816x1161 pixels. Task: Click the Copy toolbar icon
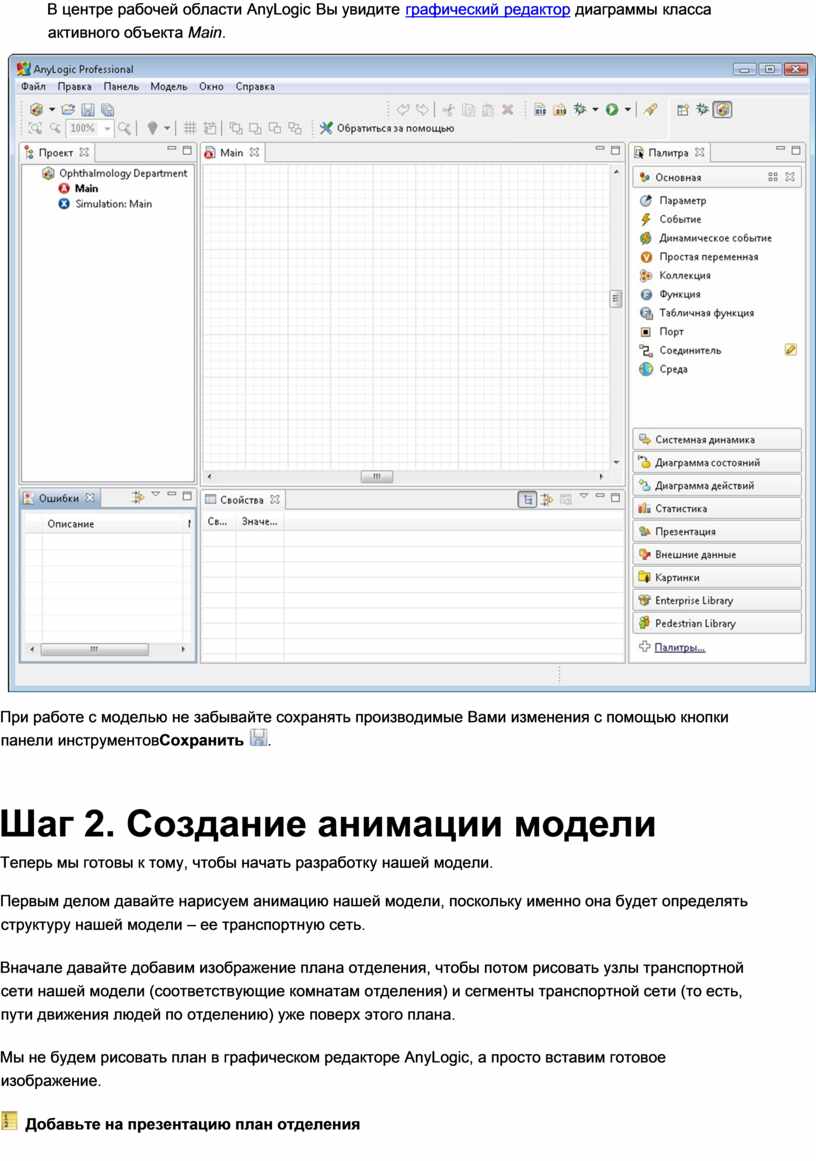coord(468,110)
